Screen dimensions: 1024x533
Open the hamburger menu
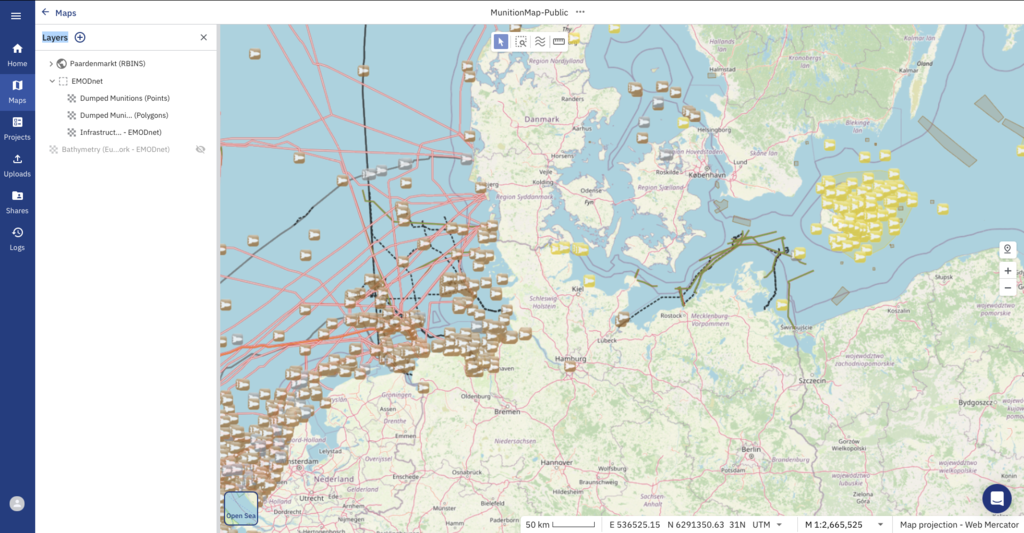point(16,16)
